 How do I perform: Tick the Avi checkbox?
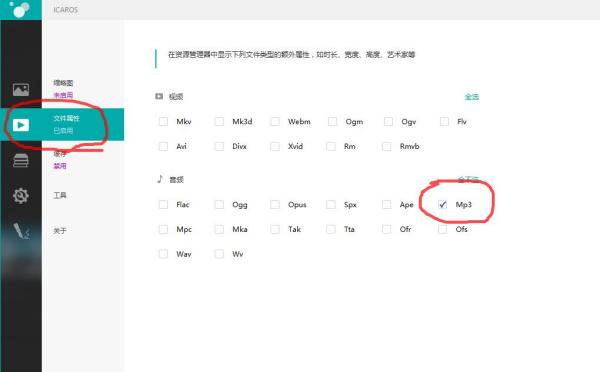(x=163, y=147)
